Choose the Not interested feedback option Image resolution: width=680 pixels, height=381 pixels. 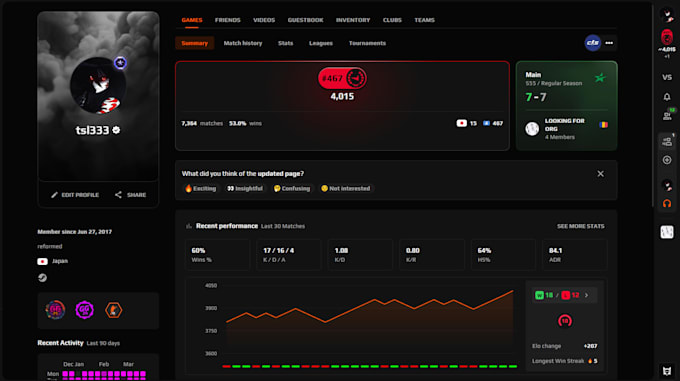click(x=346, y=189)
